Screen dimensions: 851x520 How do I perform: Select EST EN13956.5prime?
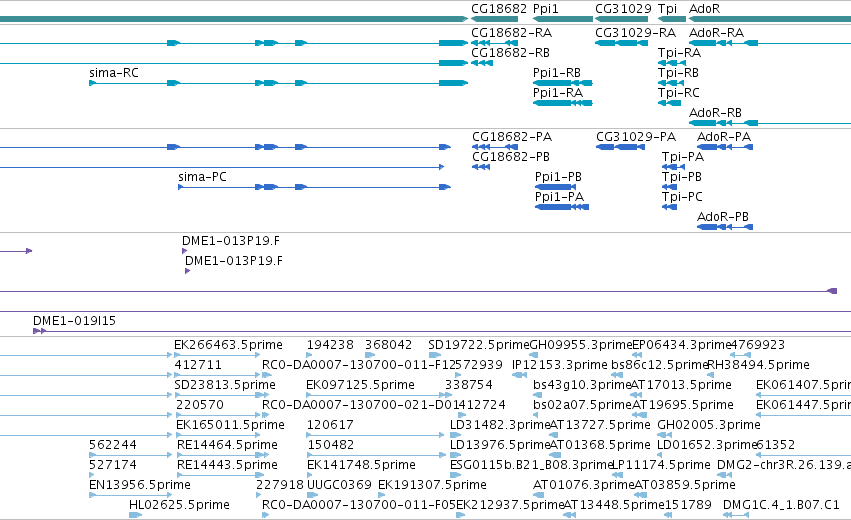pos(140,485)
